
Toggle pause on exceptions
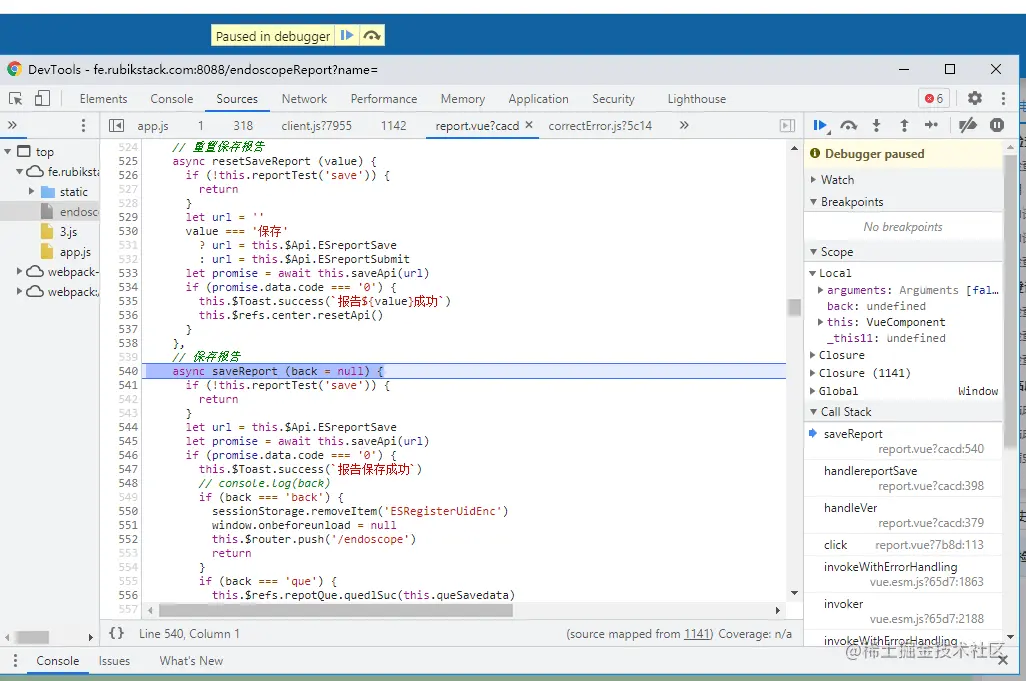pyautogui.click(x=996, y=126)
